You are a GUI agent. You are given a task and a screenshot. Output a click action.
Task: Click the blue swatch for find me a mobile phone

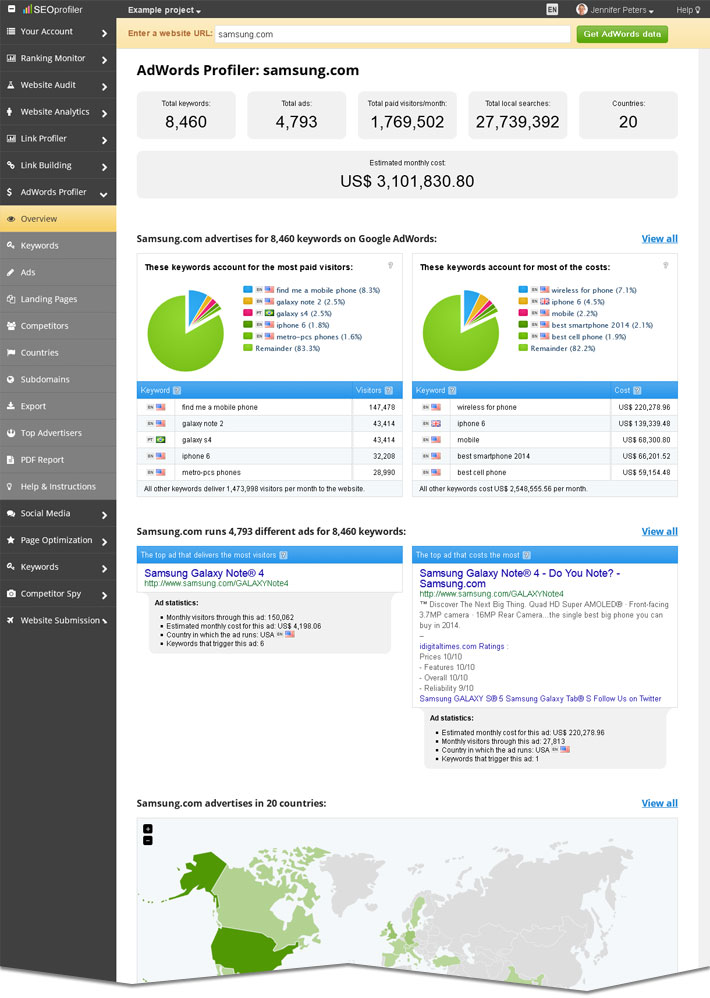(247, 290)
